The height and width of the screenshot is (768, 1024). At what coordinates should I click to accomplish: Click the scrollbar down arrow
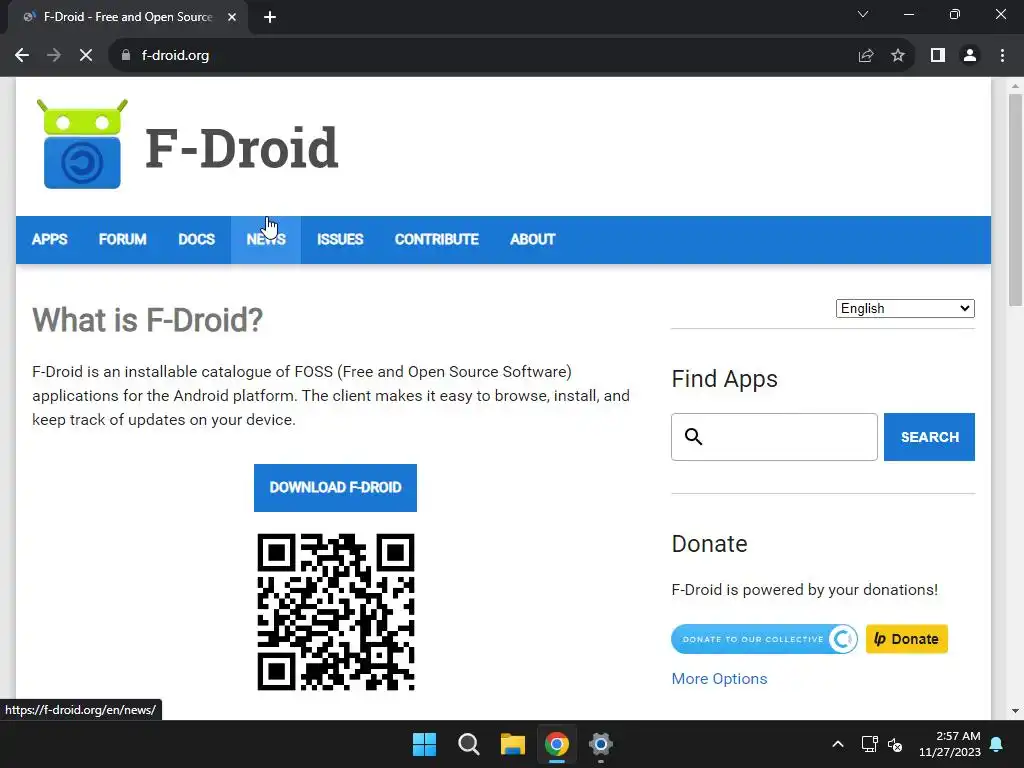pyautogui.click(x=1016, y=711)
